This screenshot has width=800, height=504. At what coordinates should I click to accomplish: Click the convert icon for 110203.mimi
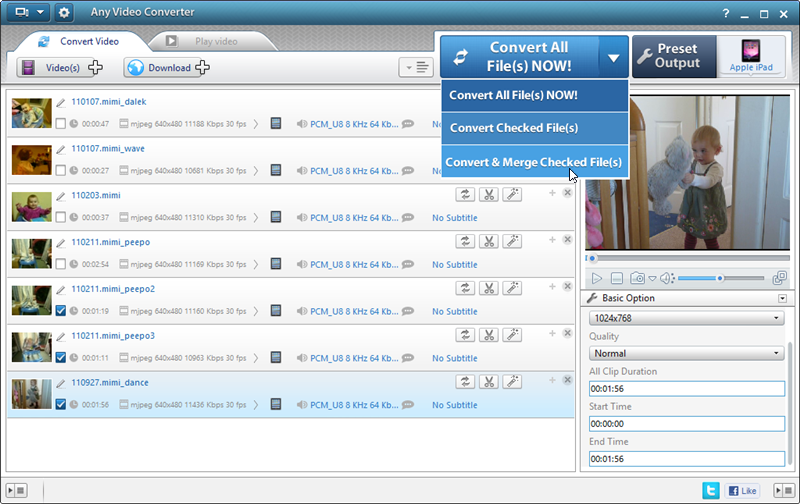click(x=465, y=194)
